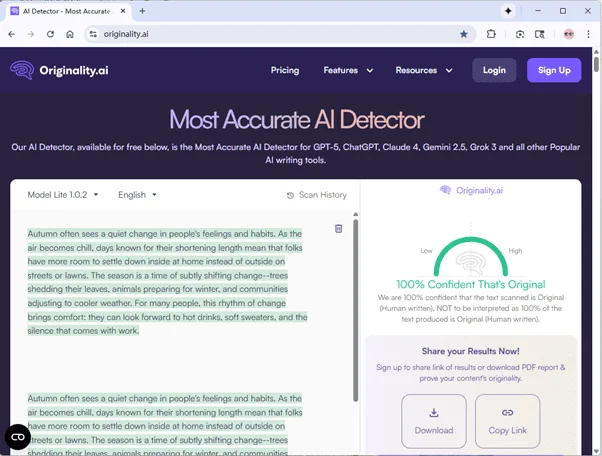This screenshot has height=456, width=602.
Task: Toggle the bookmark star for this page
Action: tap(464, 34)
